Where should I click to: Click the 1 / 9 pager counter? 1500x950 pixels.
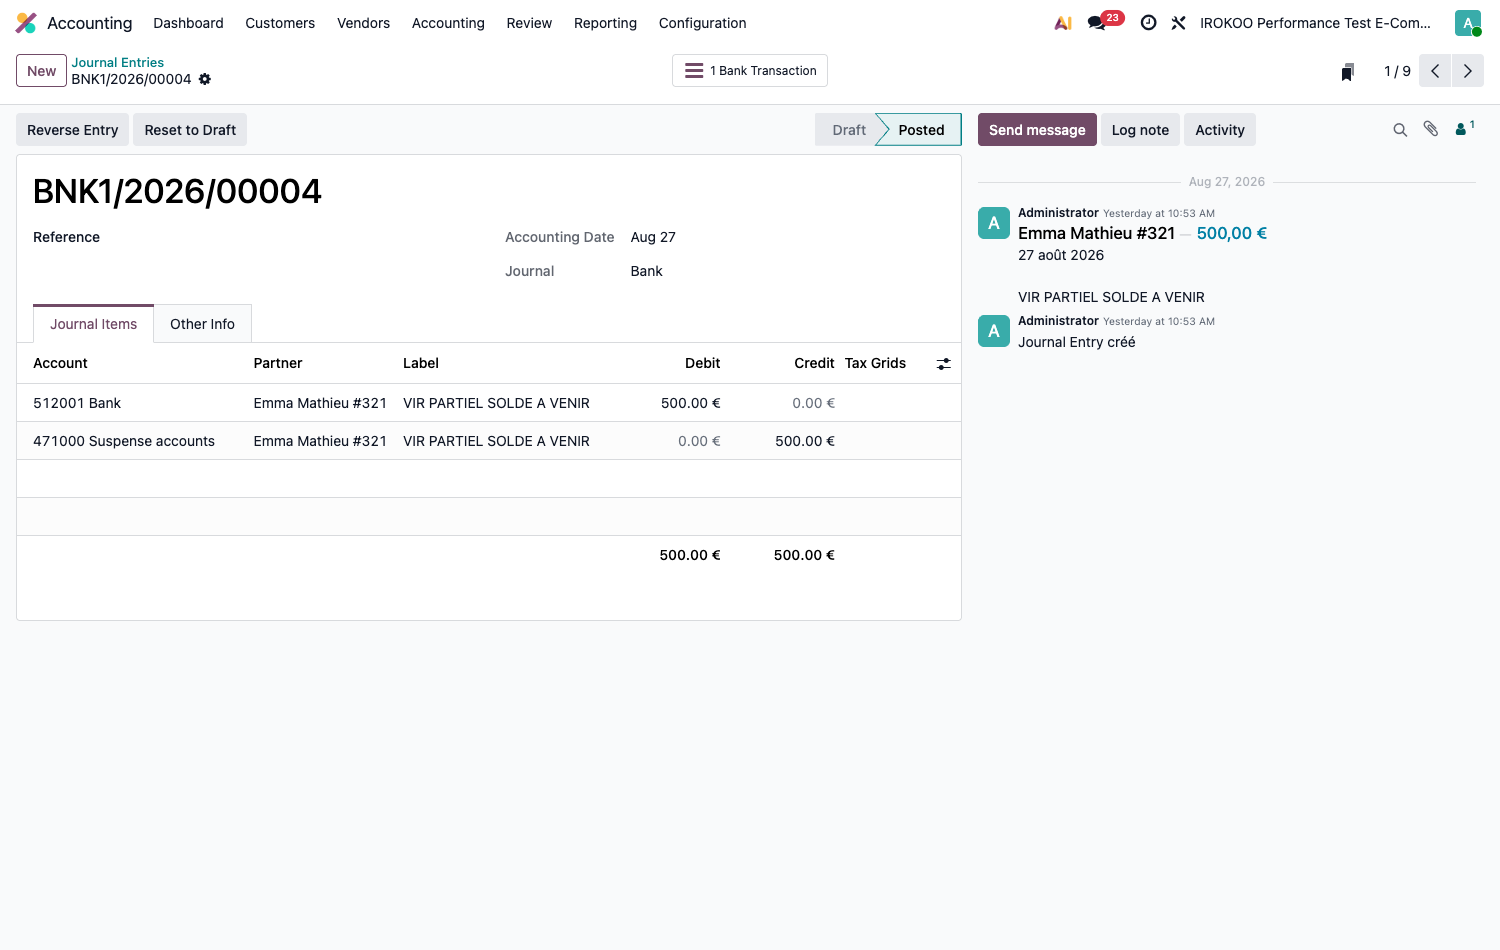[x=1397, y=71]
